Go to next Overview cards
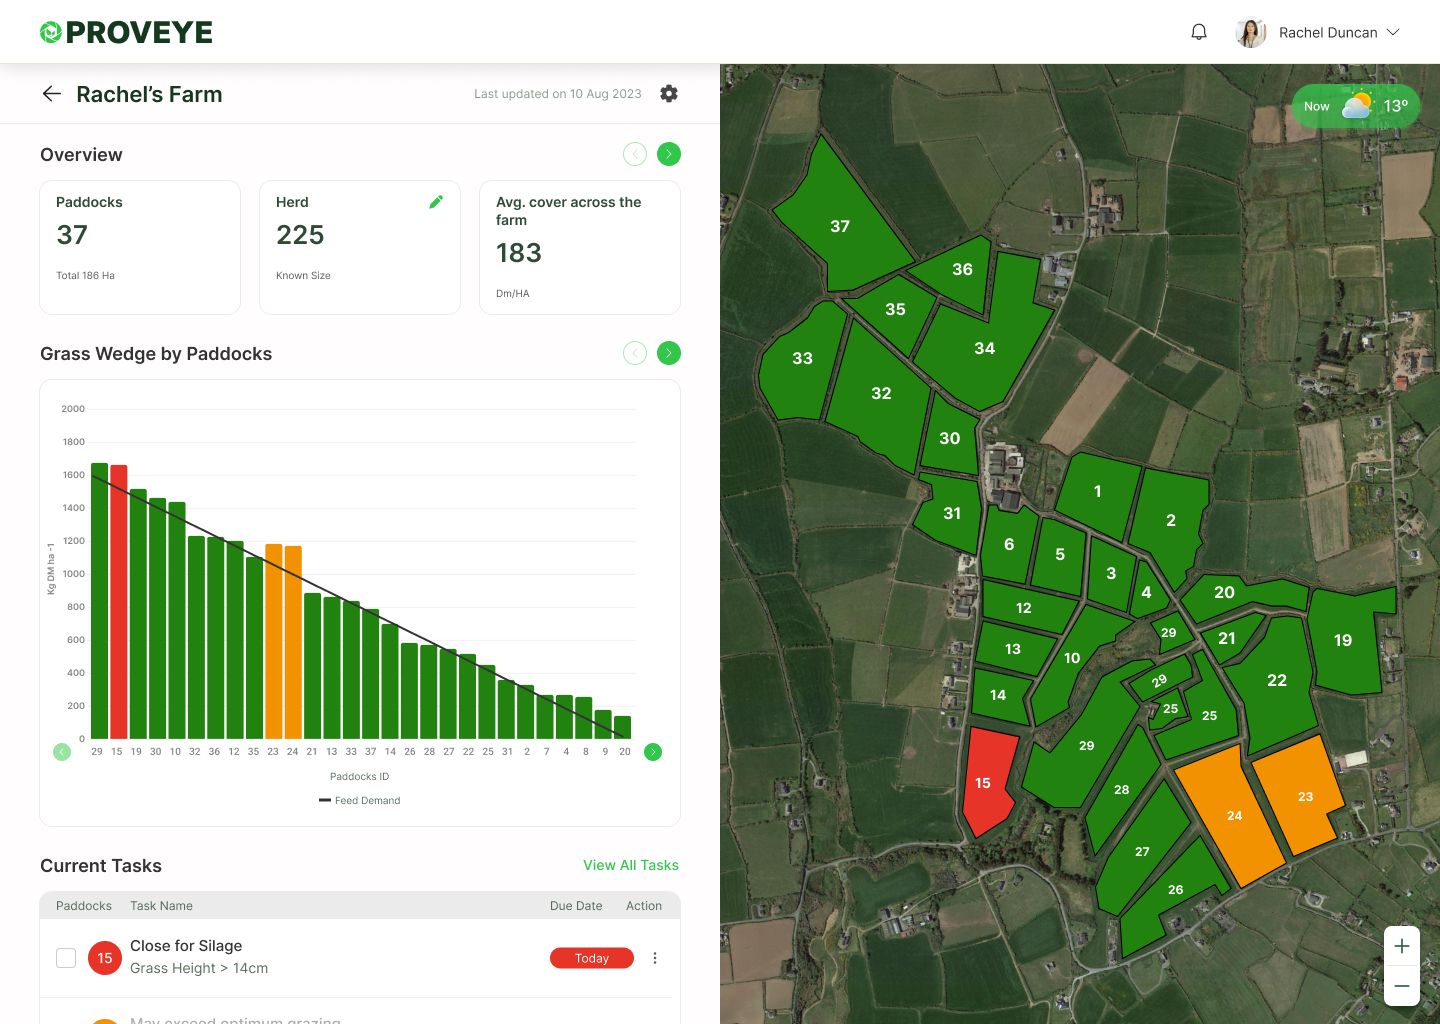The height and width of the screenshot is (1024, 1440). coord(669,154)
